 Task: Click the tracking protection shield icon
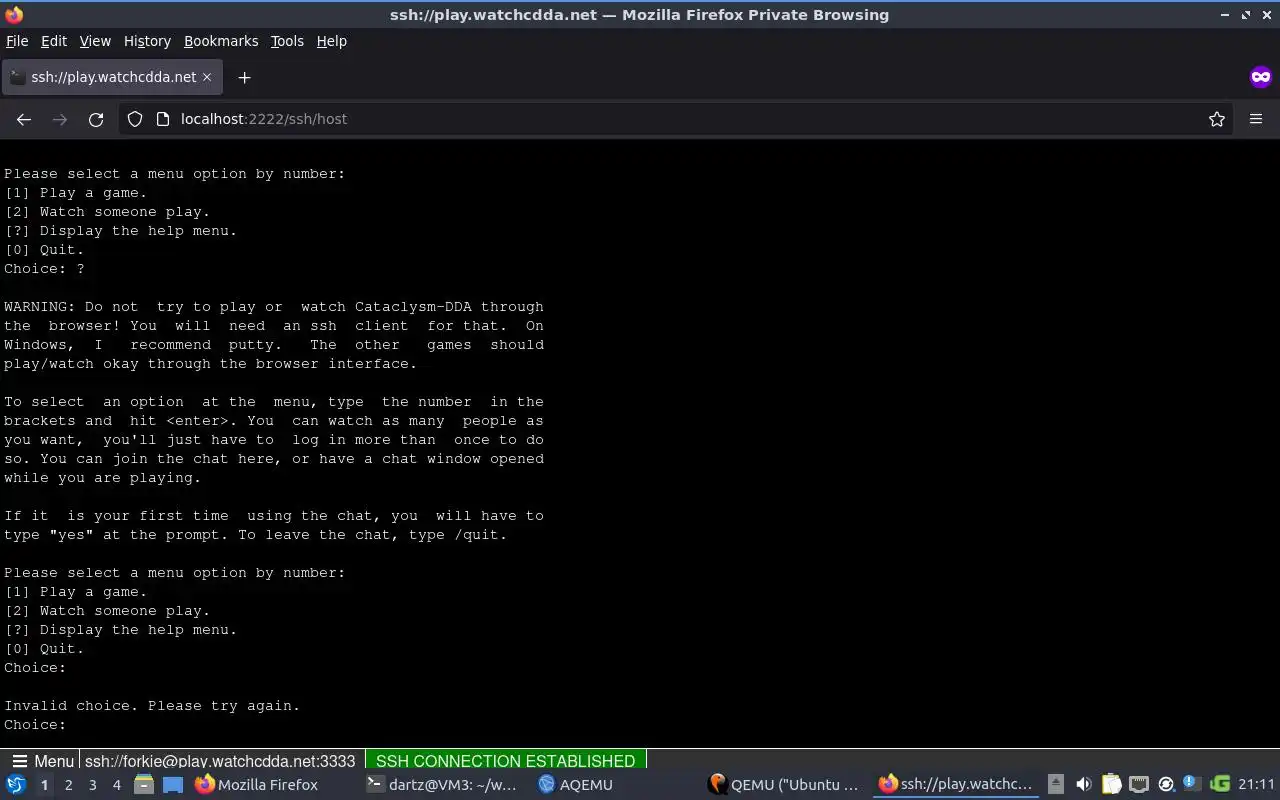(x=135, y=119)
